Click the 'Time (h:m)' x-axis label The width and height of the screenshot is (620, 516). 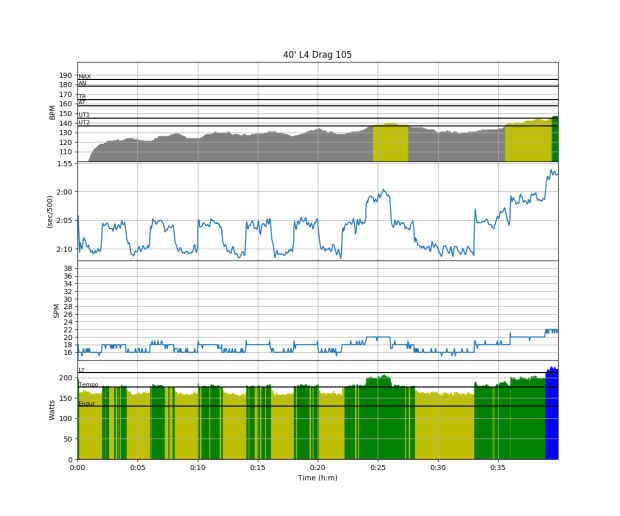pyautogui.click(x=317, y=478)
